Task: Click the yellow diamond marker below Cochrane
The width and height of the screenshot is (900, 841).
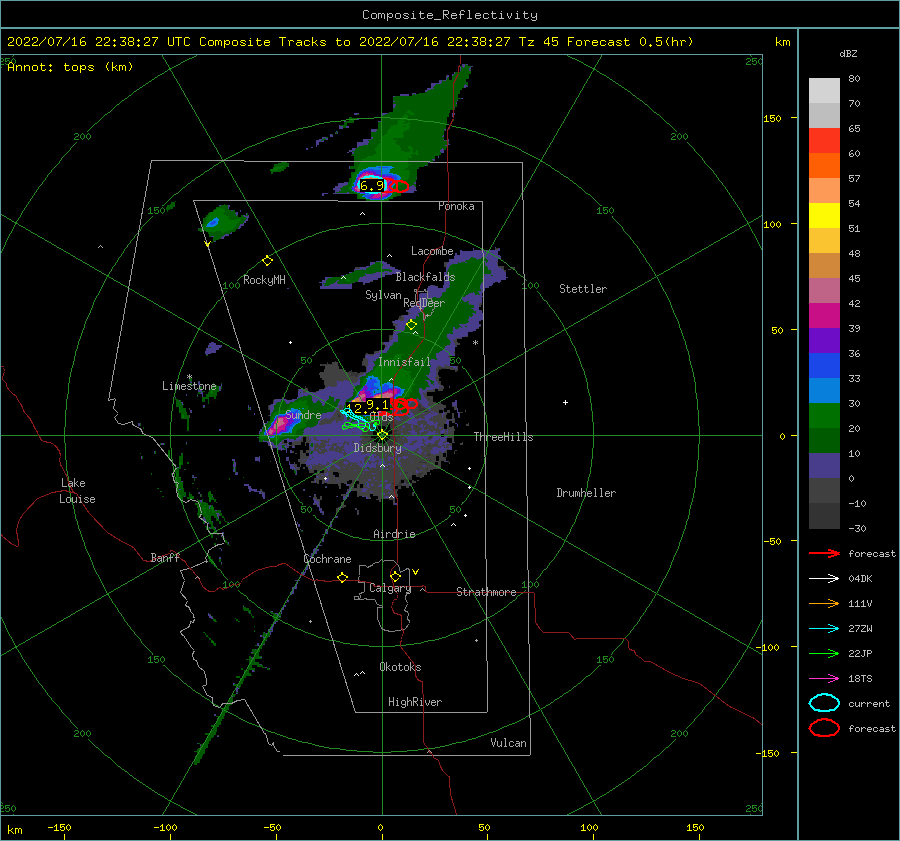Action: (x=343, y=578)
